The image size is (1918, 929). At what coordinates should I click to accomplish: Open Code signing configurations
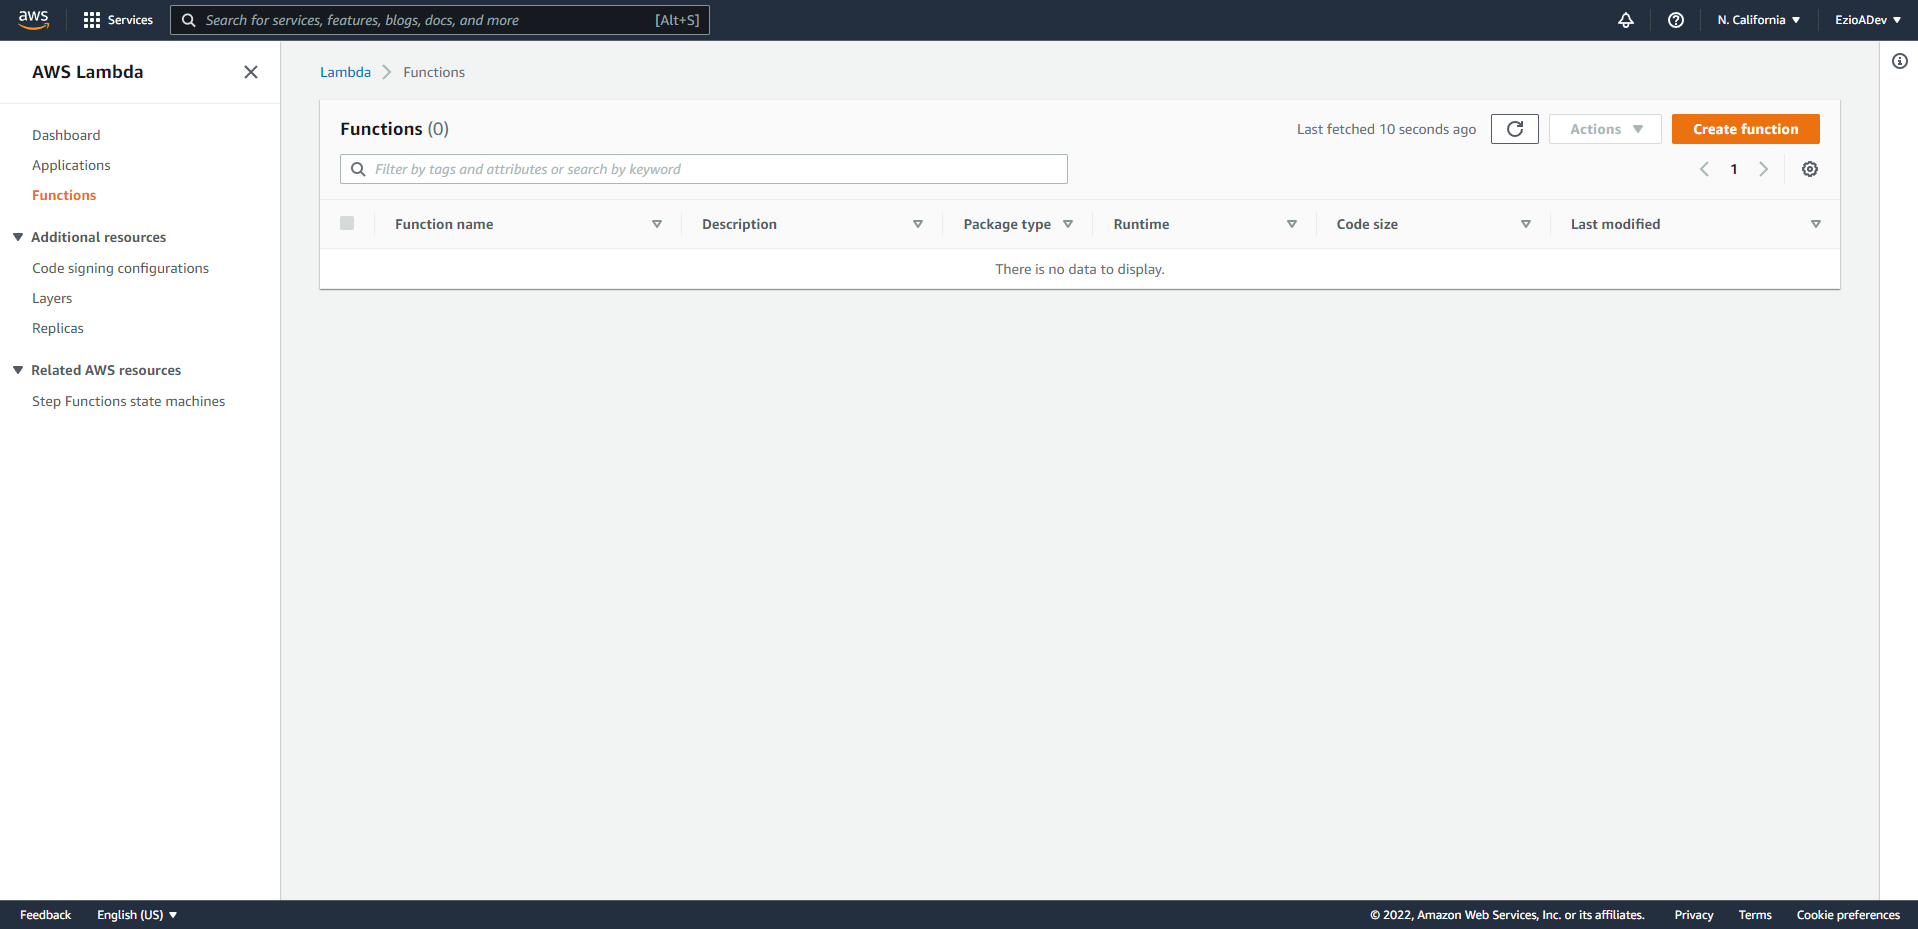120,268
